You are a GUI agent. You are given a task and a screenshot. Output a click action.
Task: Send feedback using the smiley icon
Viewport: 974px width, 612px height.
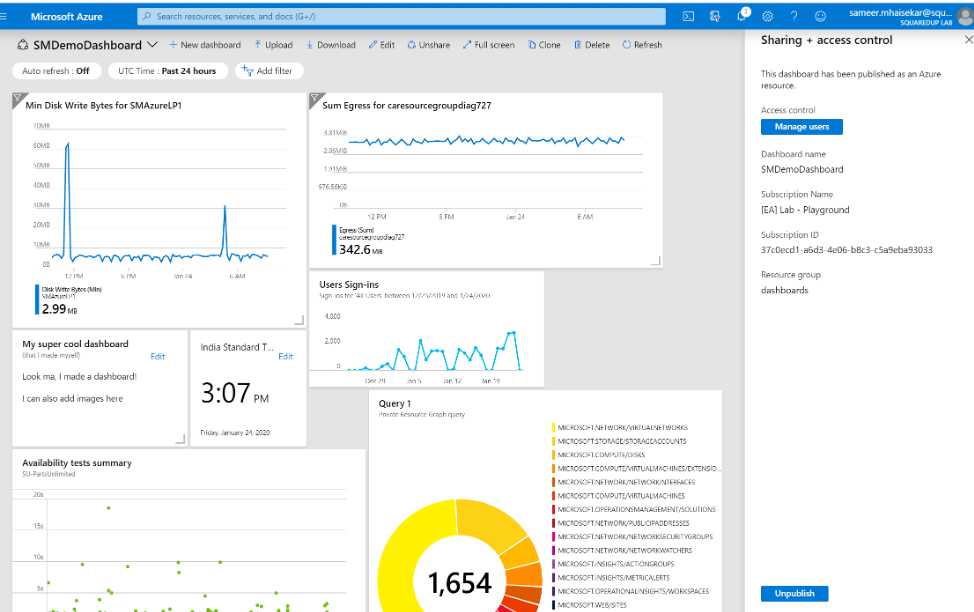pos(821,15)
